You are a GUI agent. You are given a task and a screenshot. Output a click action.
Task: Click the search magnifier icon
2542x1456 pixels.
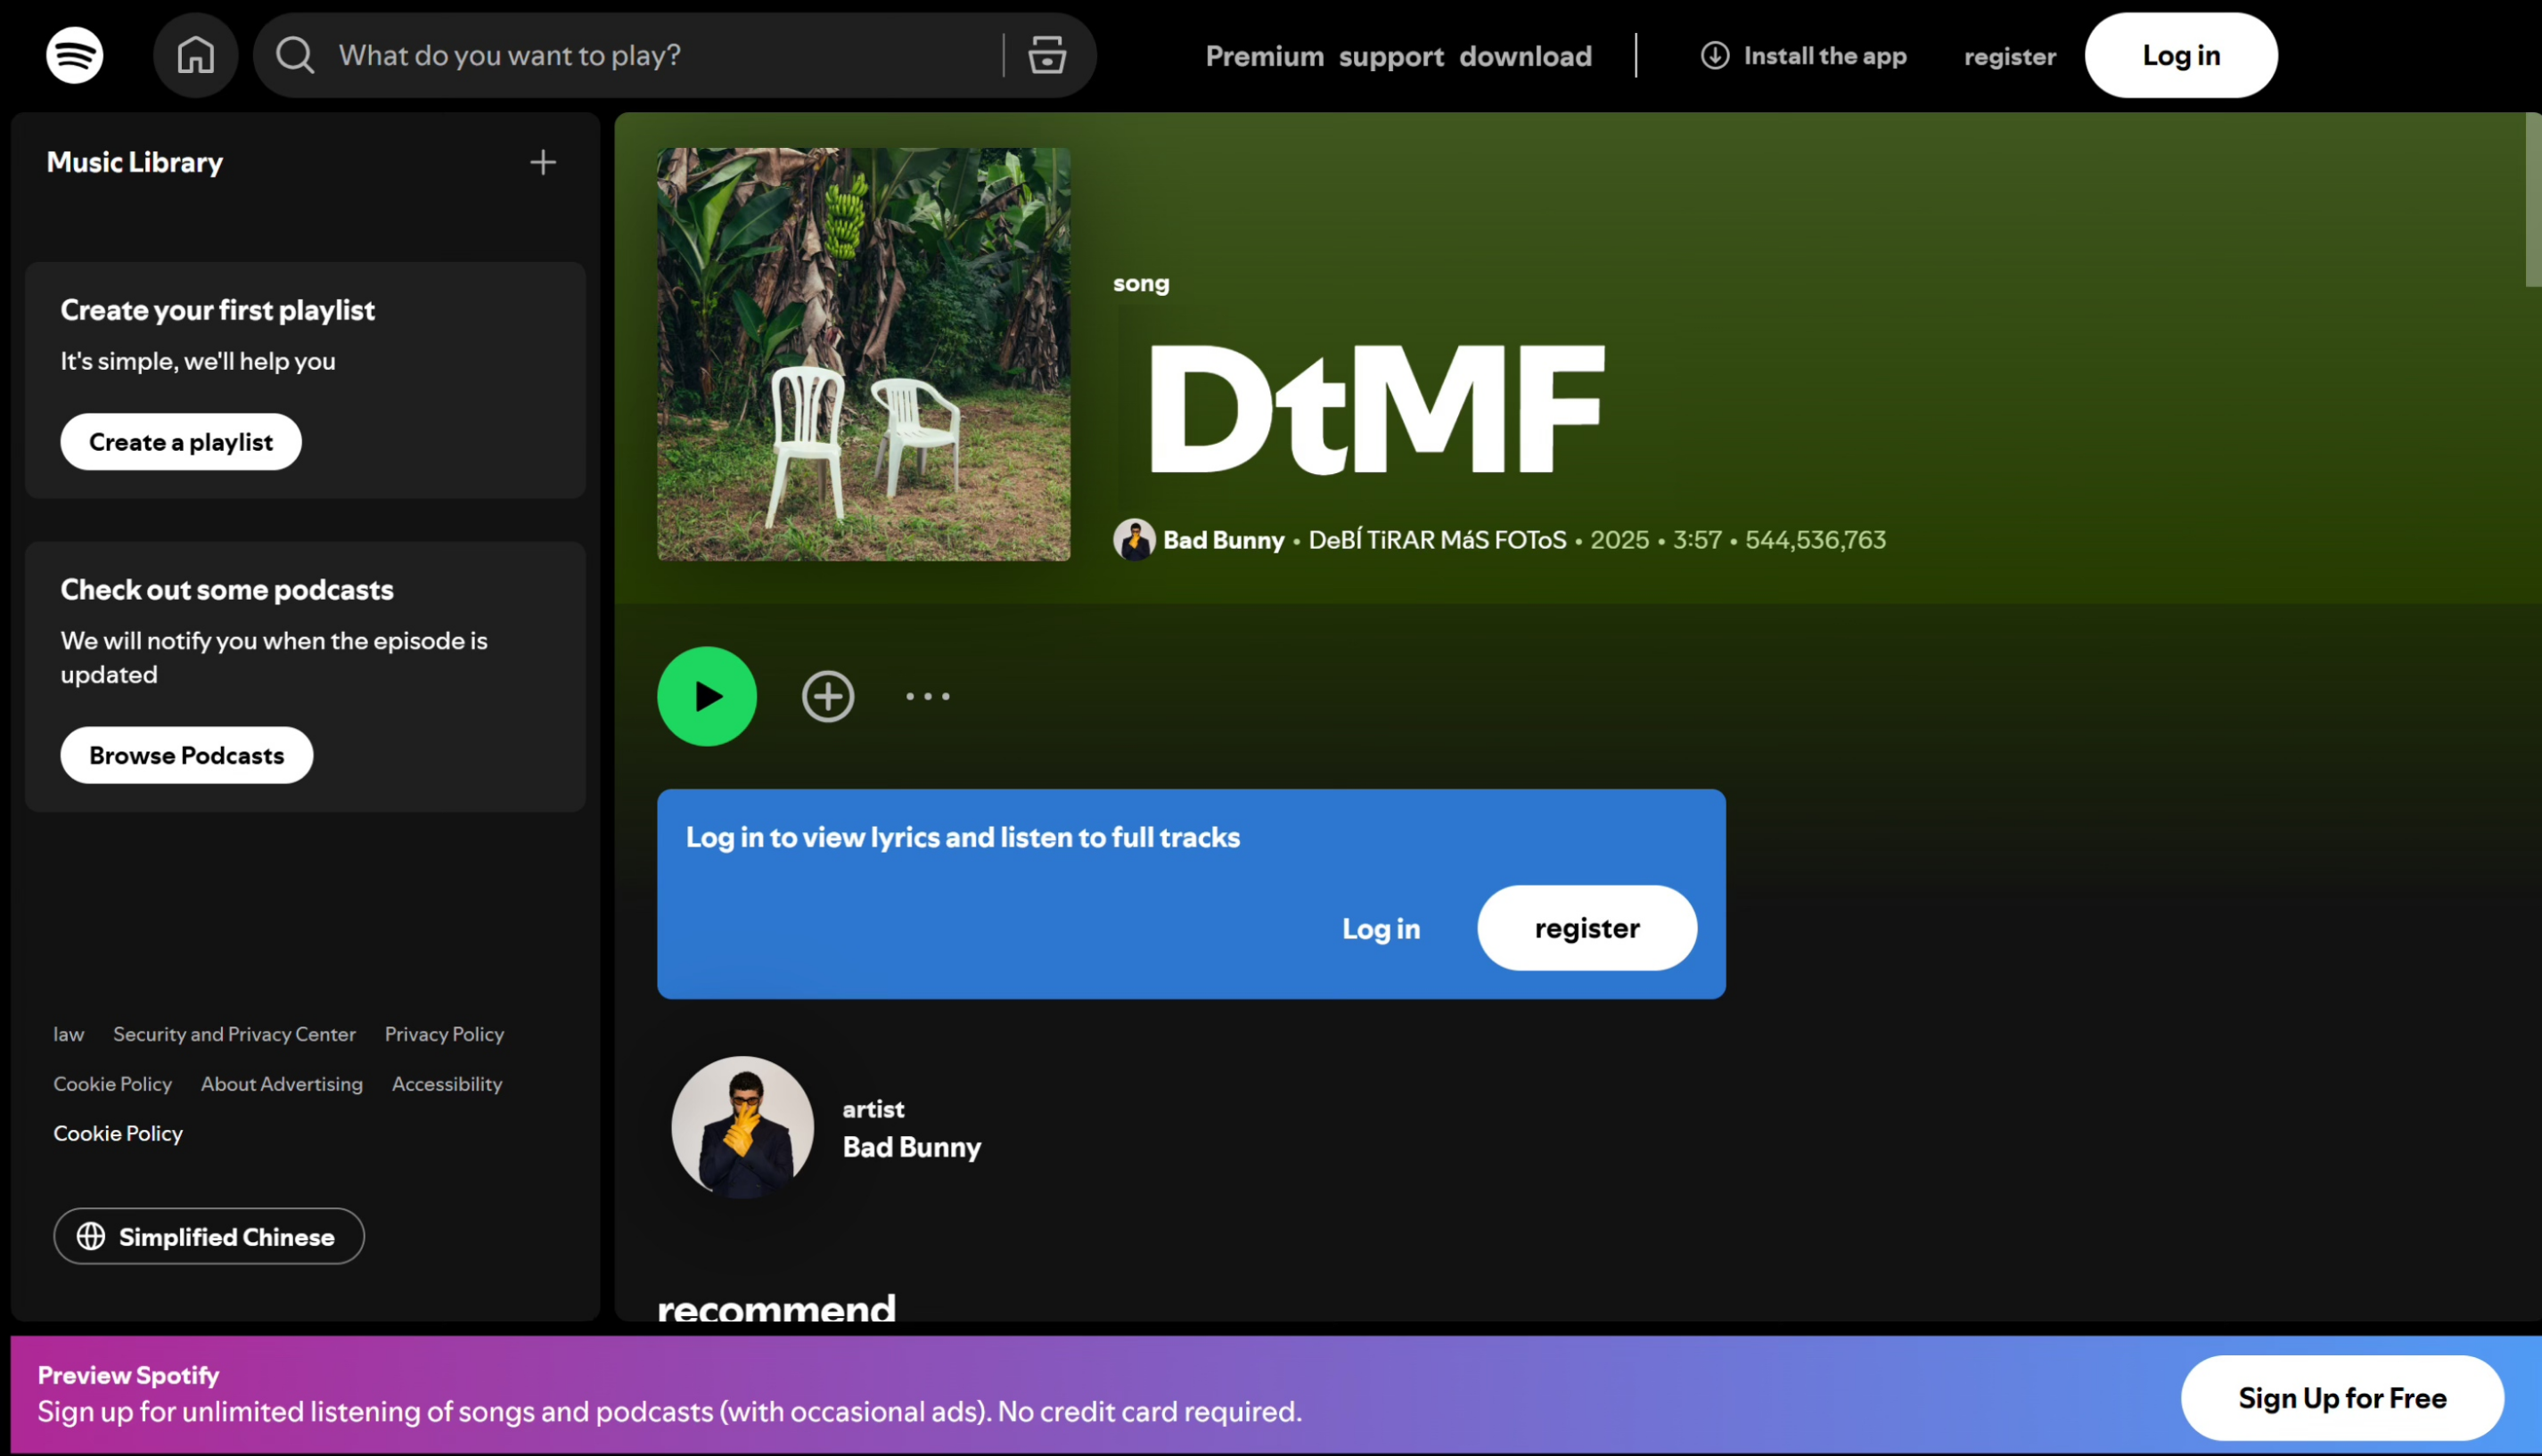(x=295, y=55)
